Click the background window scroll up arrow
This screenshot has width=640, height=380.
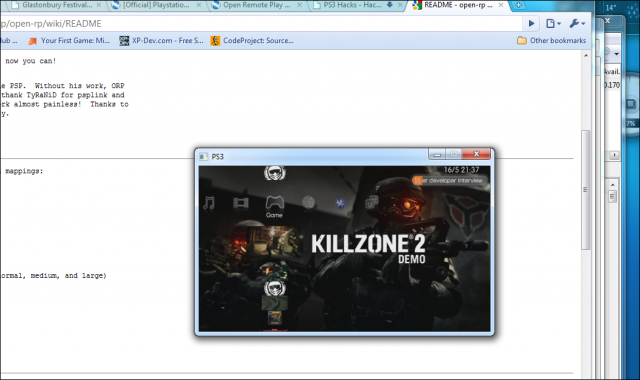[x=612, y=185]
